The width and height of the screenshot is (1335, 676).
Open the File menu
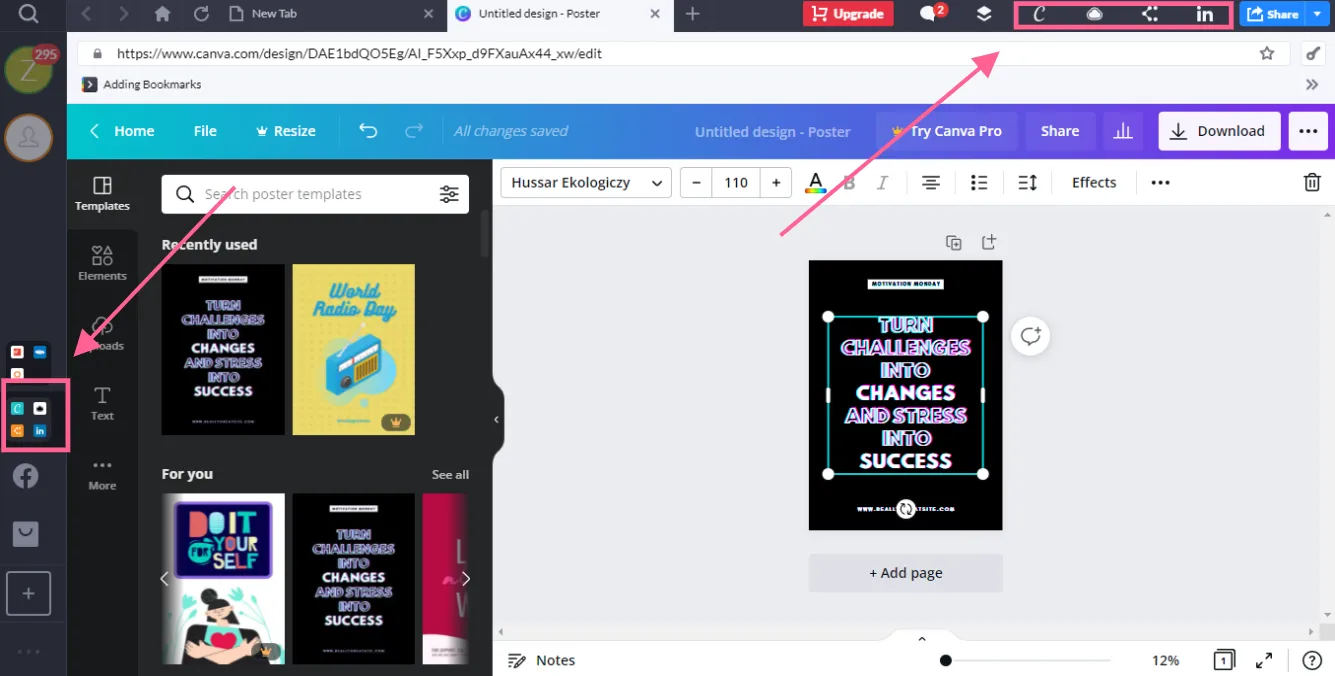205,131
